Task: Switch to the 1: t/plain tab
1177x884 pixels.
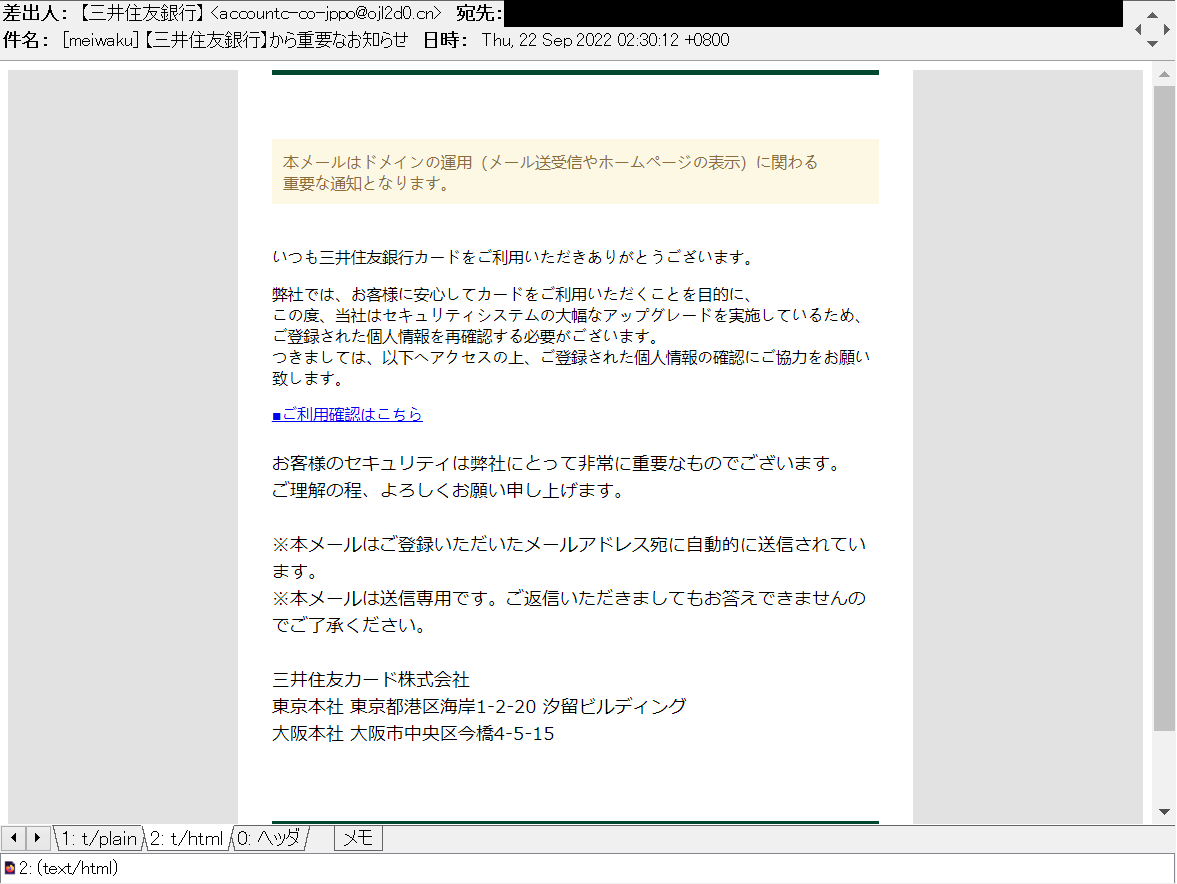Action: coord(99,838)
